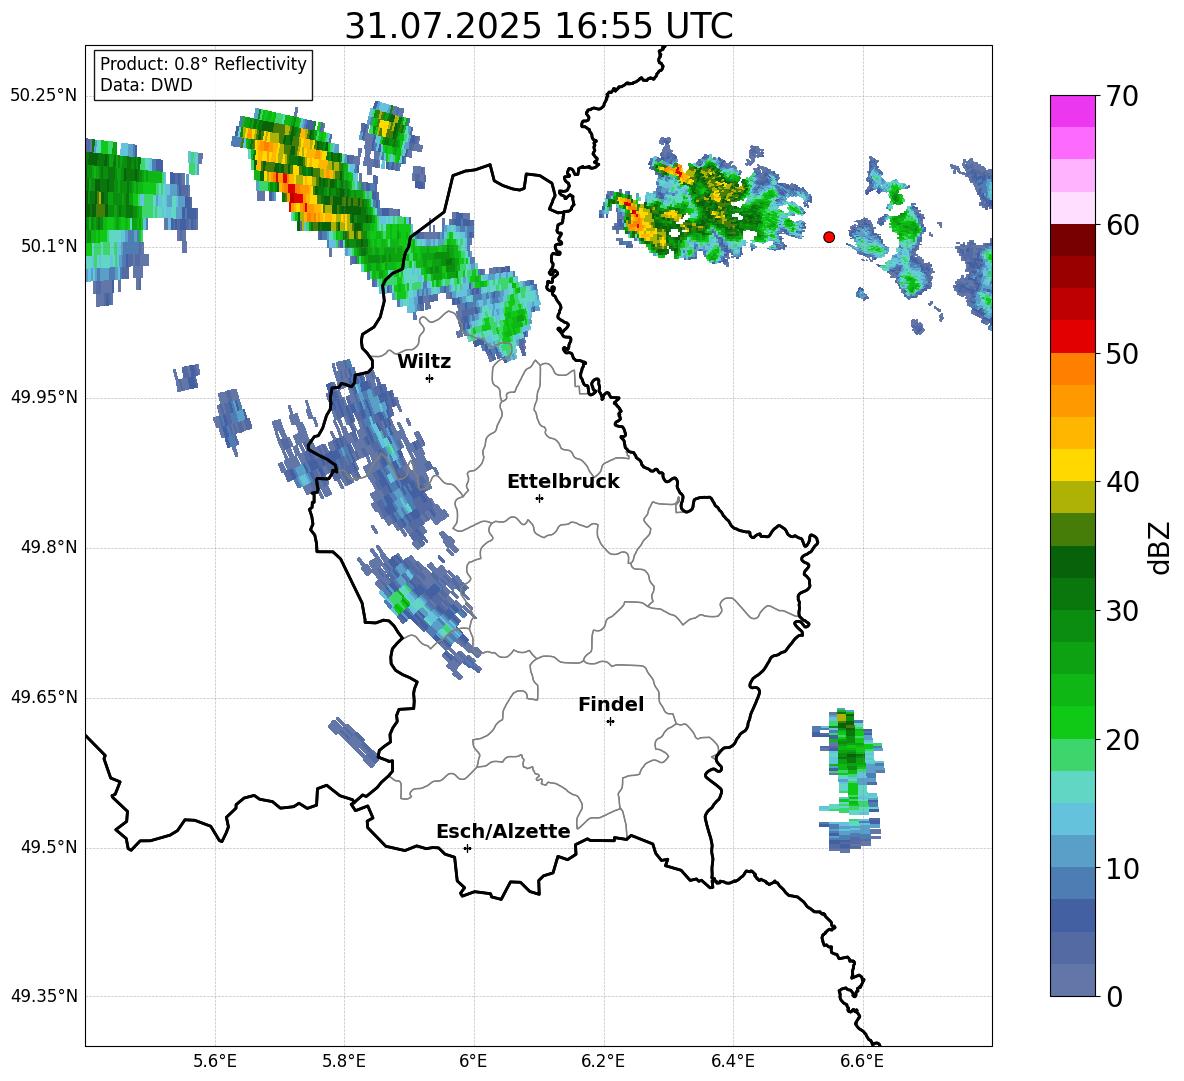
Task: Click the 50.1°N latitude label
Action: tap(49, 246)
